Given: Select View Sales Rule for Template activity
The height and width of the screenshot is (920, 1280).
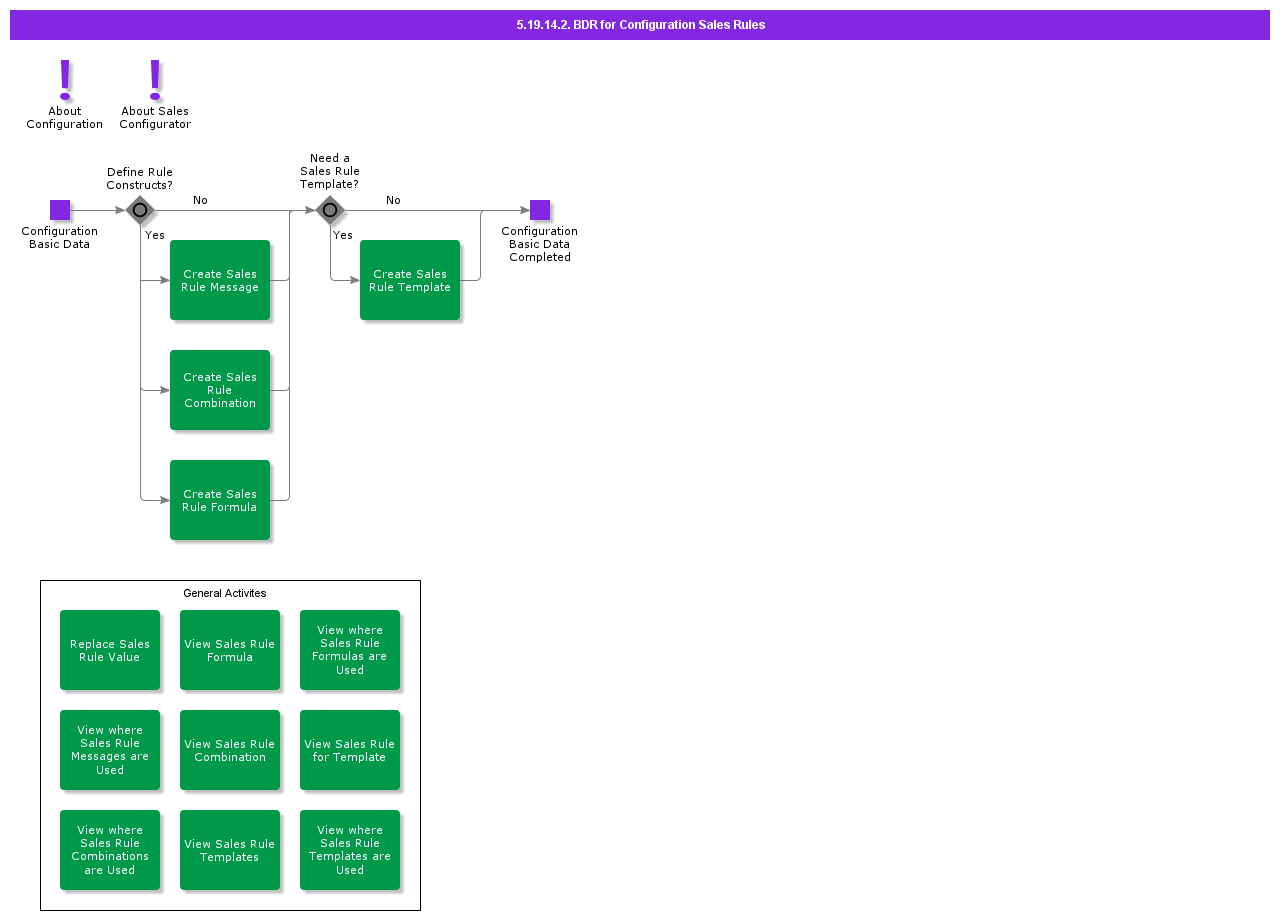Looking at the screenshot, I should [350, 750].
